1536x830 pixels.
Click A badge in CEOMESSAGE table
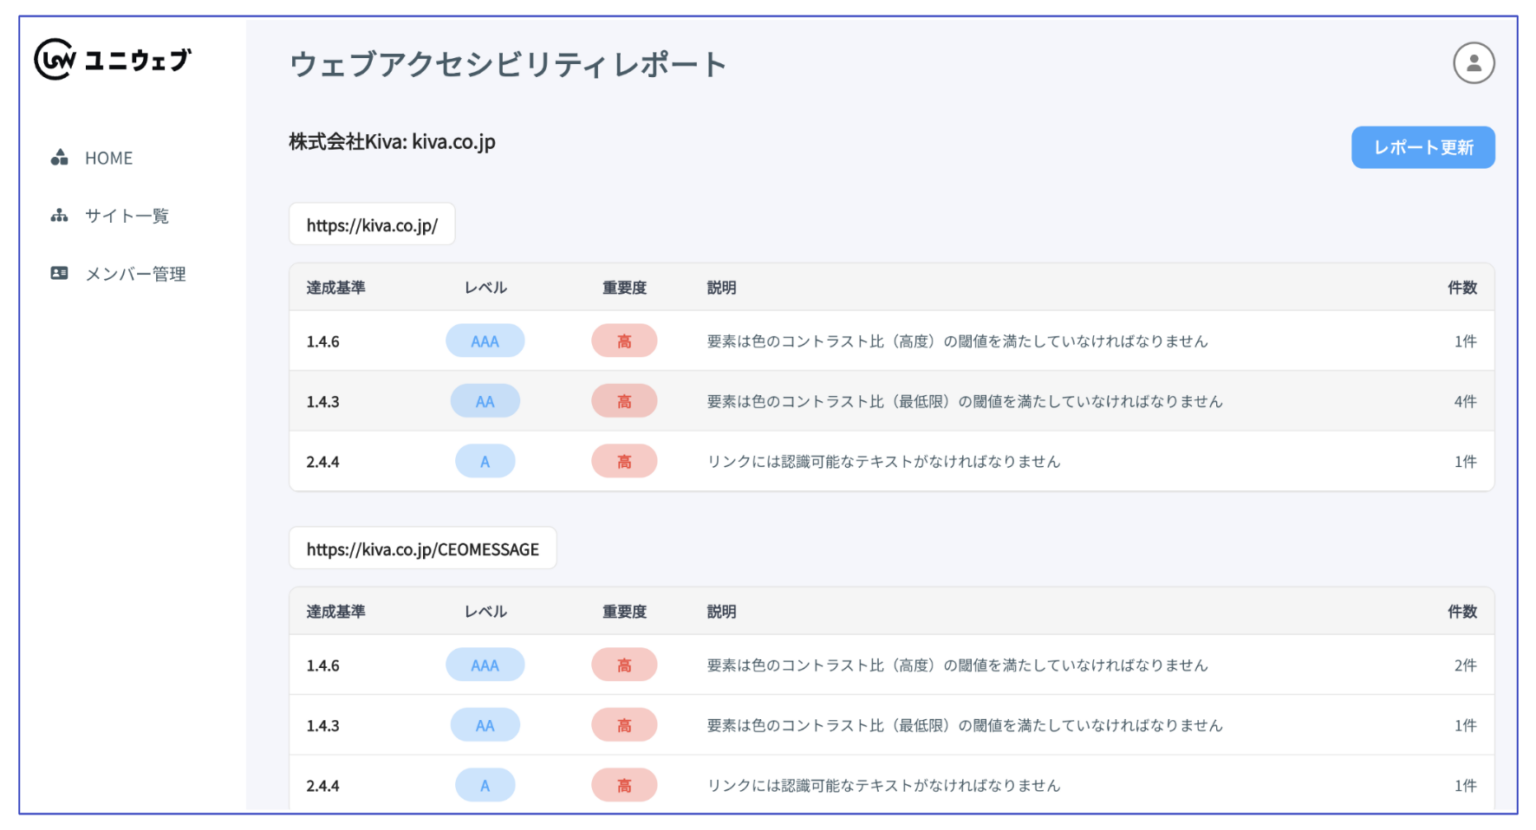click(x=485, y=785)
